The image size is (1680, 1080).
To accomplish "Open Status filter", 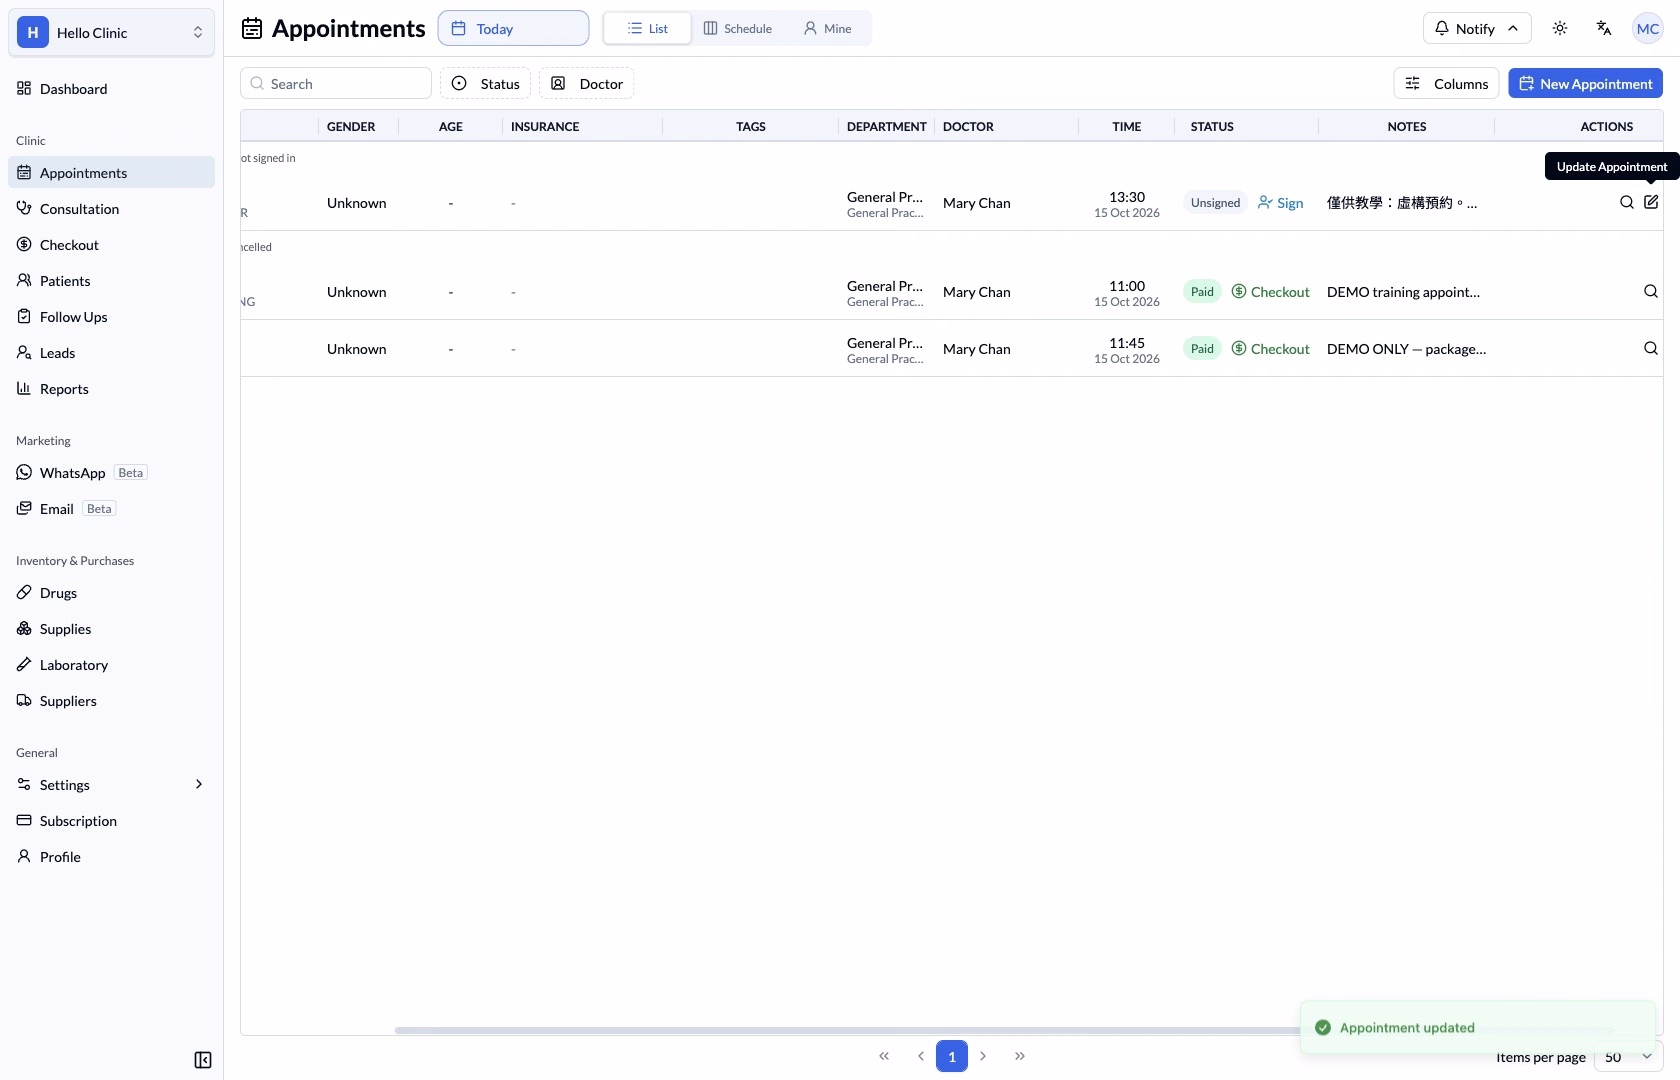I will [x=485, y=83].
